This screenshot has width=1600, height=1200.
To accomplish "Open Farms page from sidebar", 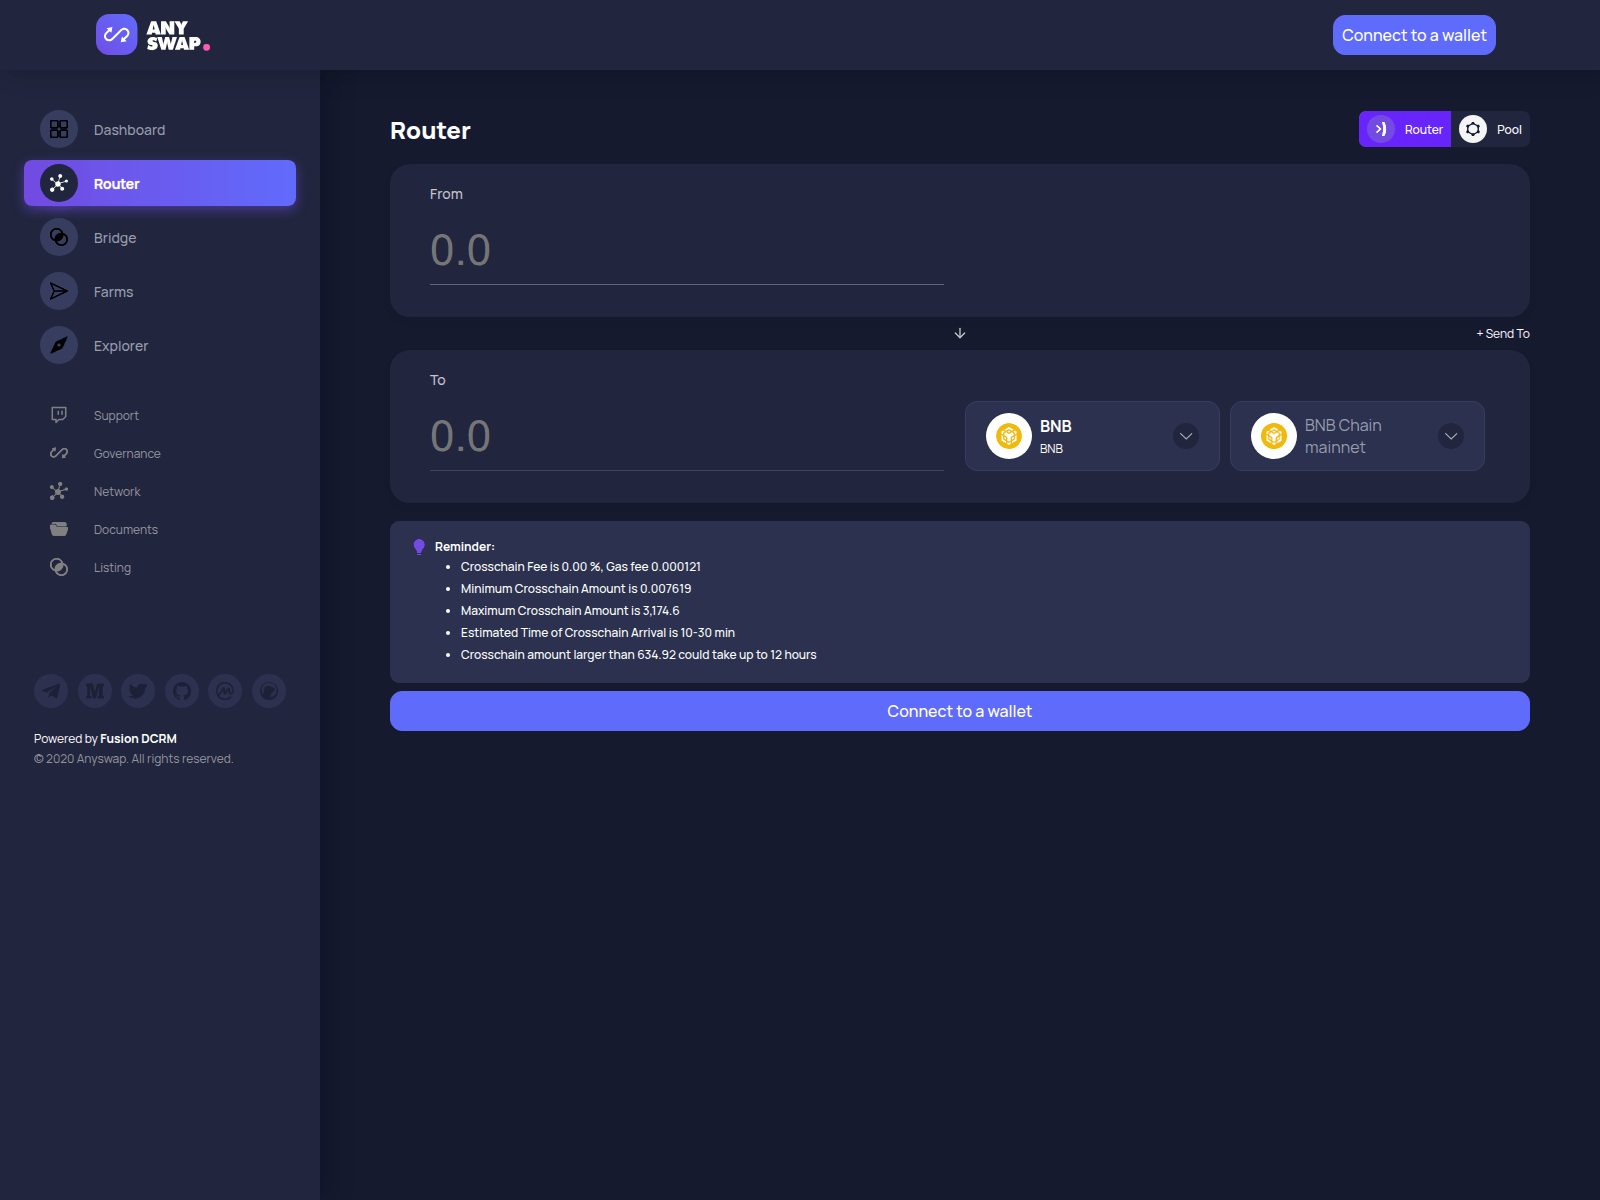I will tap(160, 291).
